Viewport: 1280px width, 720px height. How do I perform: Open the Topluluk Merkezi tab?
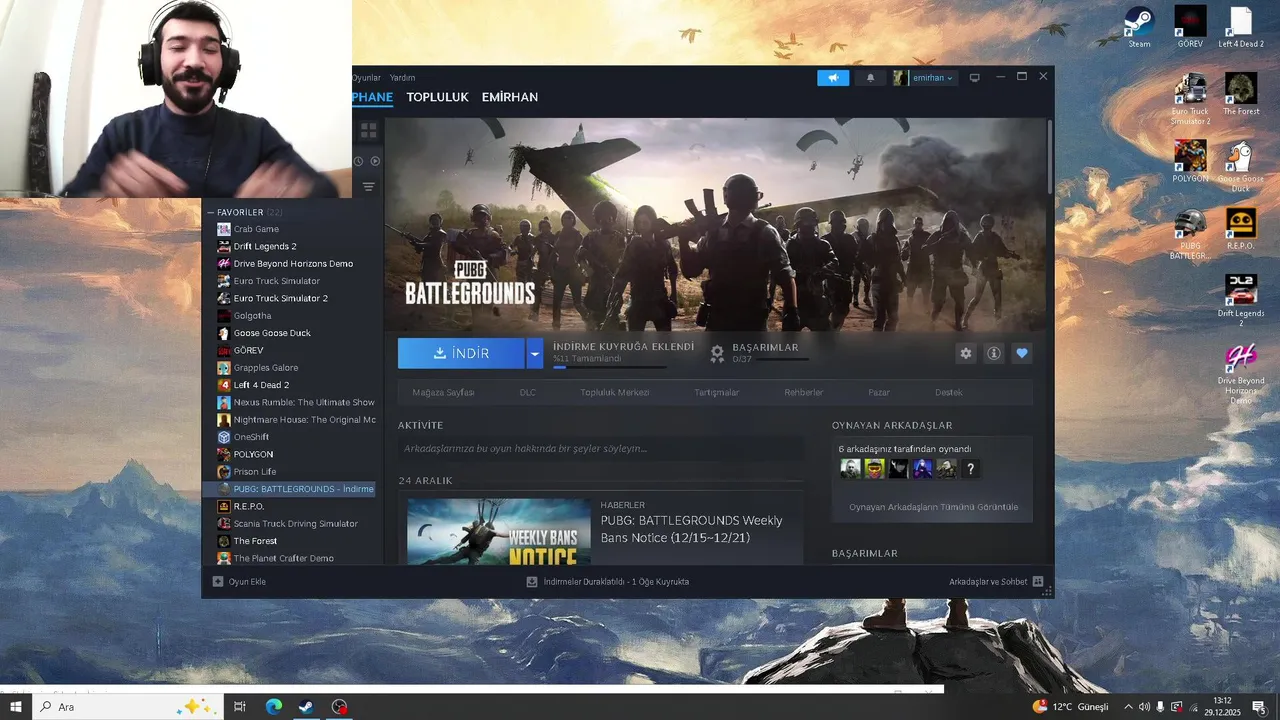tap(615, 392)
